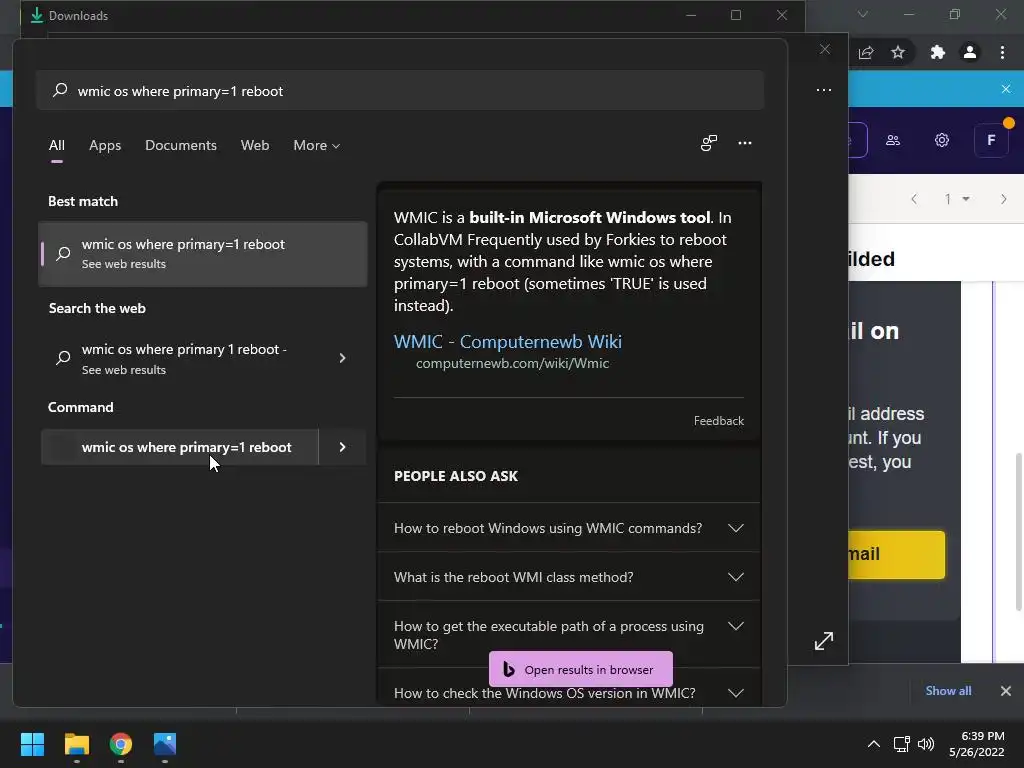The image size is (1024, 768).
Task: Expand 'What is the reboot WMI class method?'
Action: tap(569, 577)
